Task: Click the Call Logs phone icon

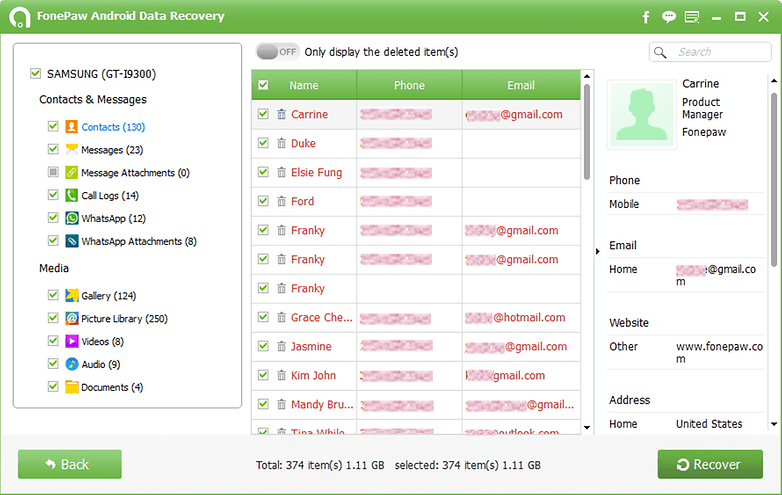Action: click(72, 195)
